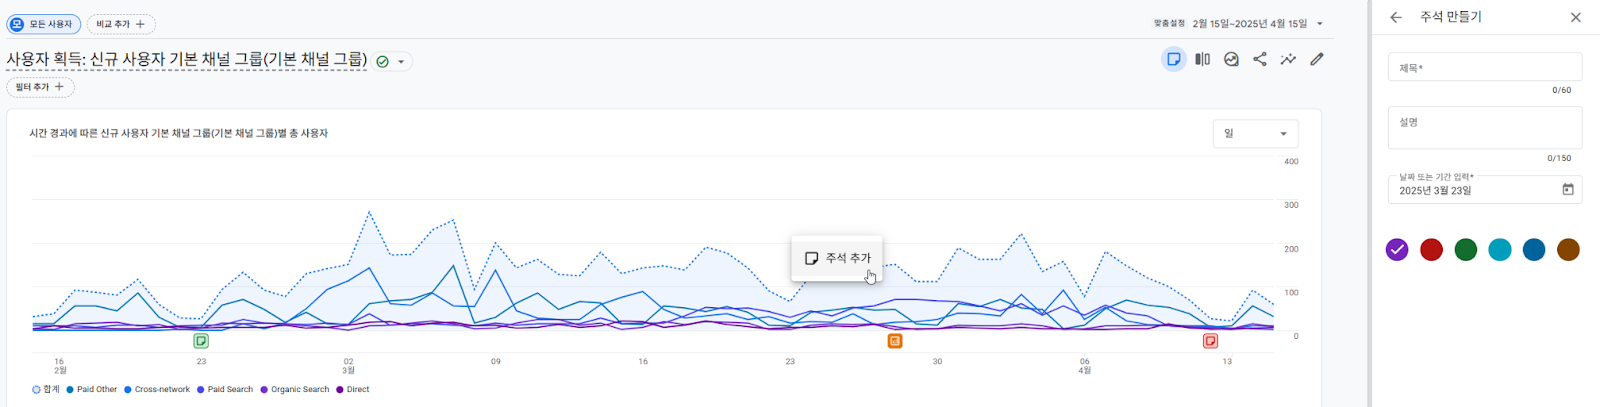
Task: Open the annotations (주석) panel icon
Action: tap(1174, 59)
